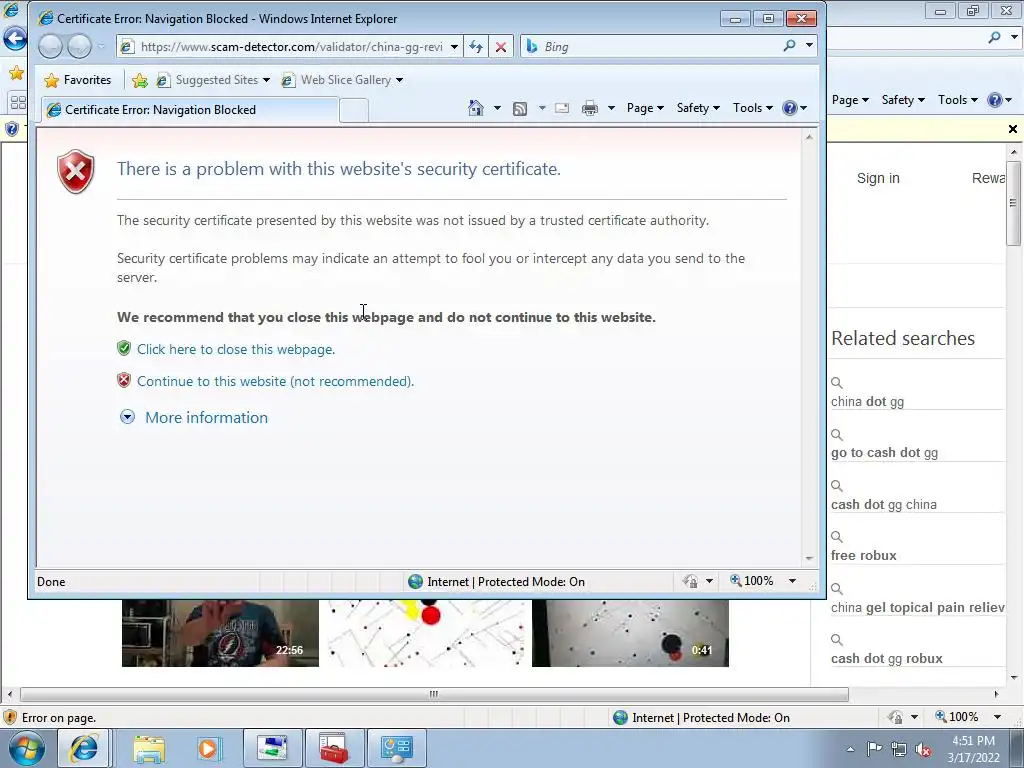
Task: Expand the More information section
Action: point(194,417)
